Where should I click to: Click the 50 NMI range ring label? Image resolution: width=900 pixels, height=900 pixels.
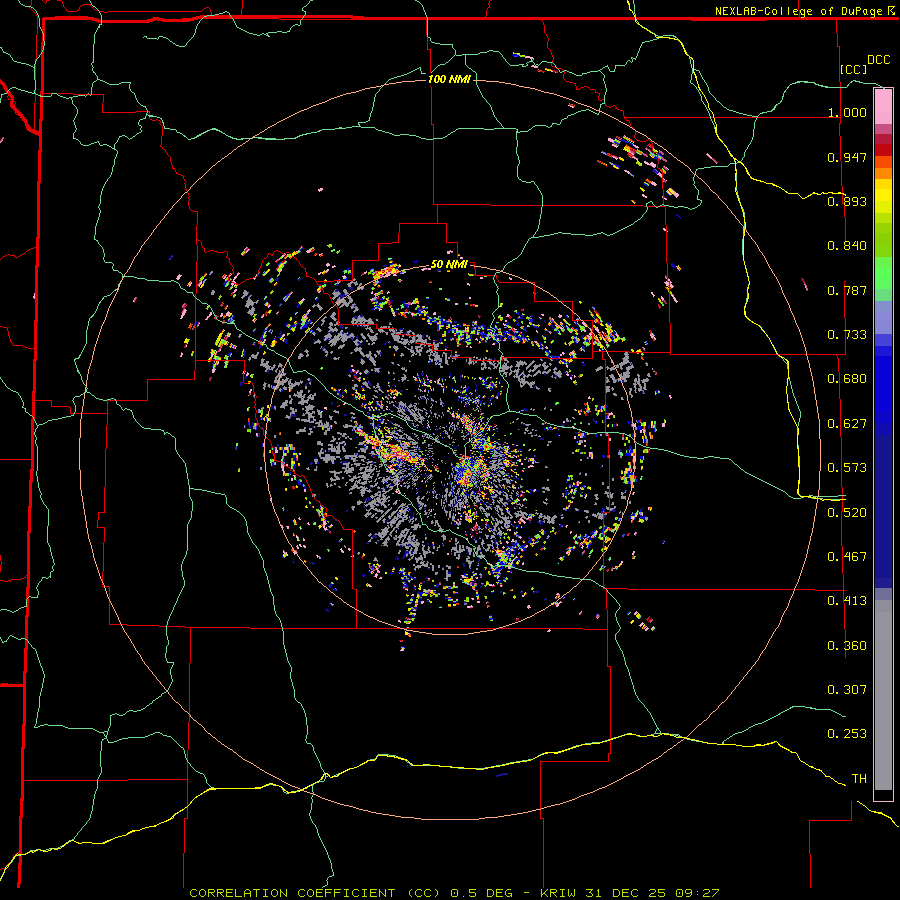pos(449,264)
